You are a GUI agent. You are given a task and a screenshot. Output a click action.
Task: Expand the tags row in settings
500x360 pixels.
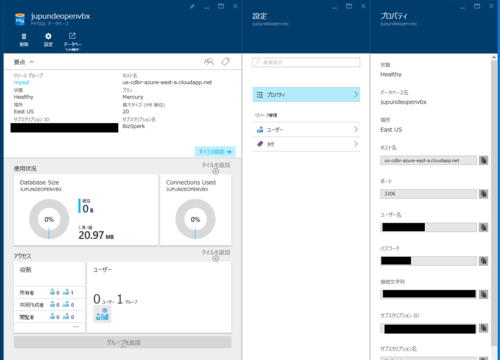tap(306, 144)
